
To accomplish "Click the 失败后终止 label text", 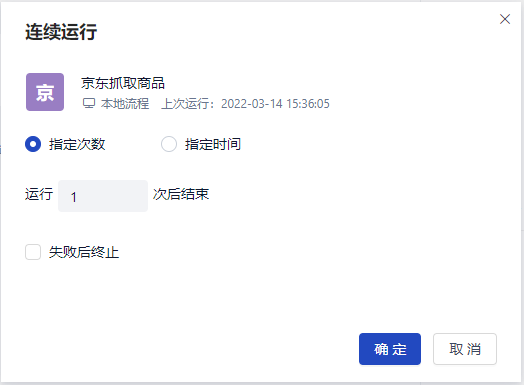I will point(84,252).
